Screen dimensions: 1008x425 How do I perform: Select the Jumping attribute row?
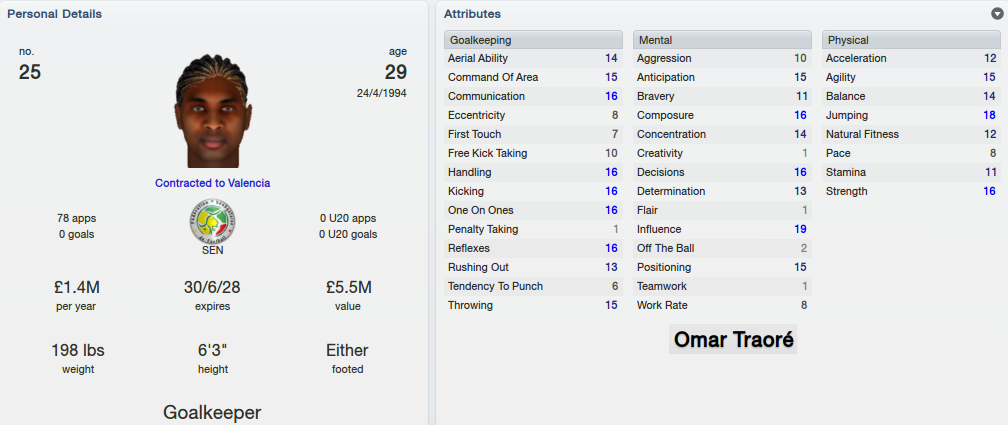(x=911, y=116)
